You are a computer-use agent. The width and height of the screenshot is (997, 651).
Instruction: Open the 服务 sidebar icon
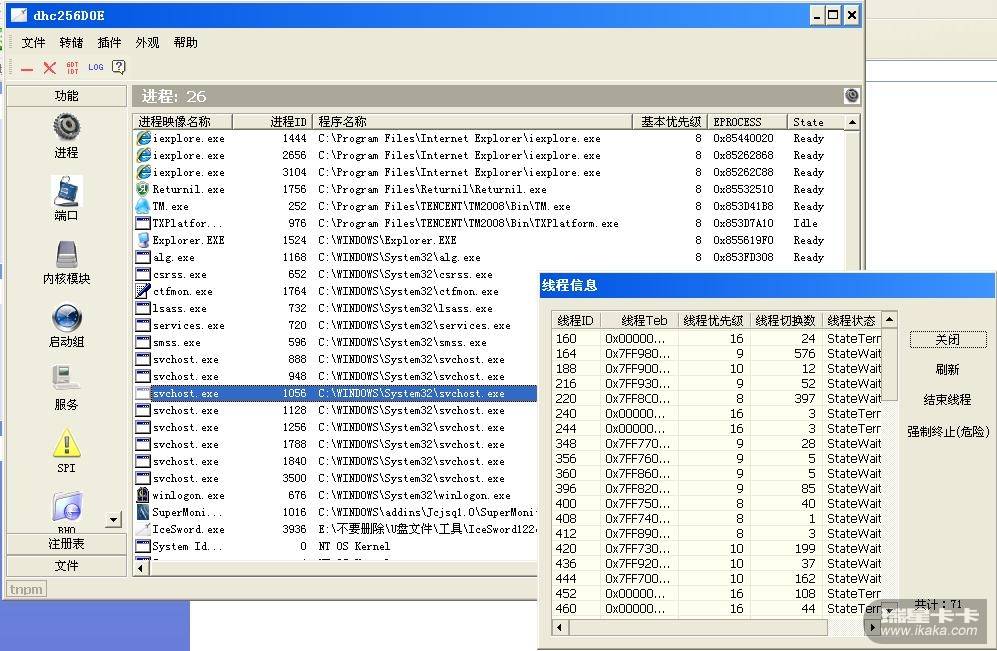66,379
